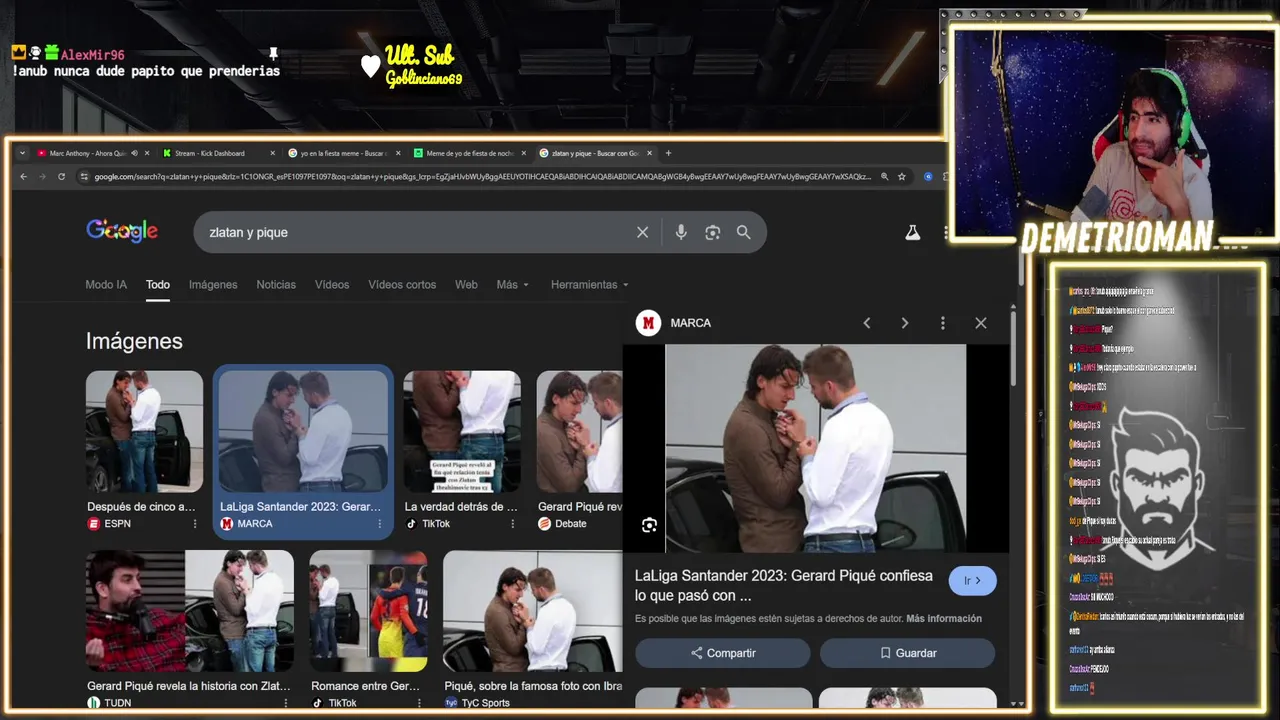Open the TikTok thumbnail 'Romance entre Ger...'
Image resolution: width=1280 pixels, height=720 pixels.
pyautogui.click(x=368, y=611)
